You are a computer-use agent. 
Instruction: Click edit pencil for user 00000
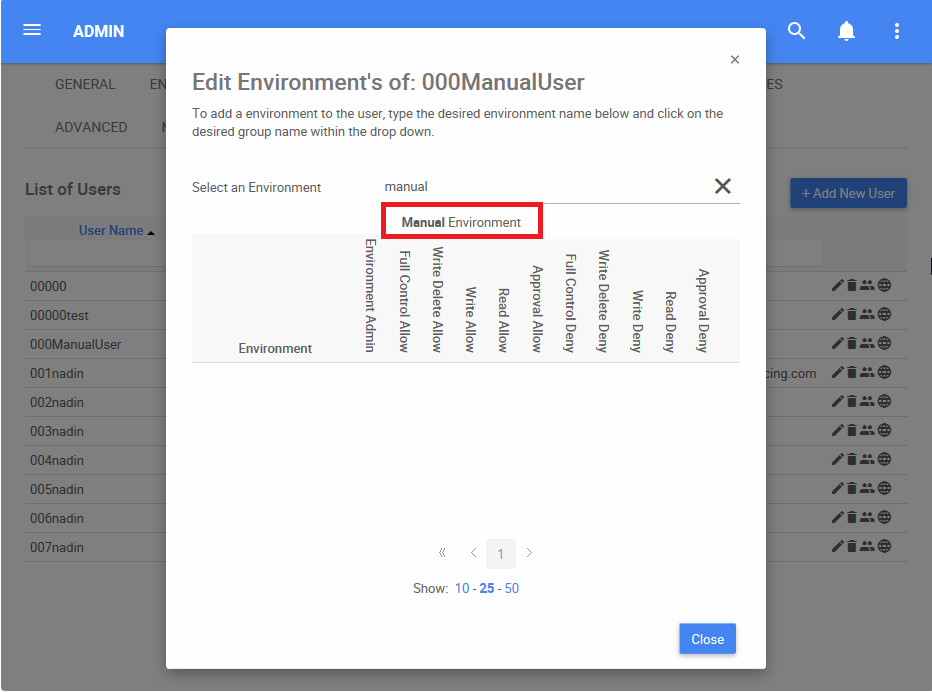(838, 286)
